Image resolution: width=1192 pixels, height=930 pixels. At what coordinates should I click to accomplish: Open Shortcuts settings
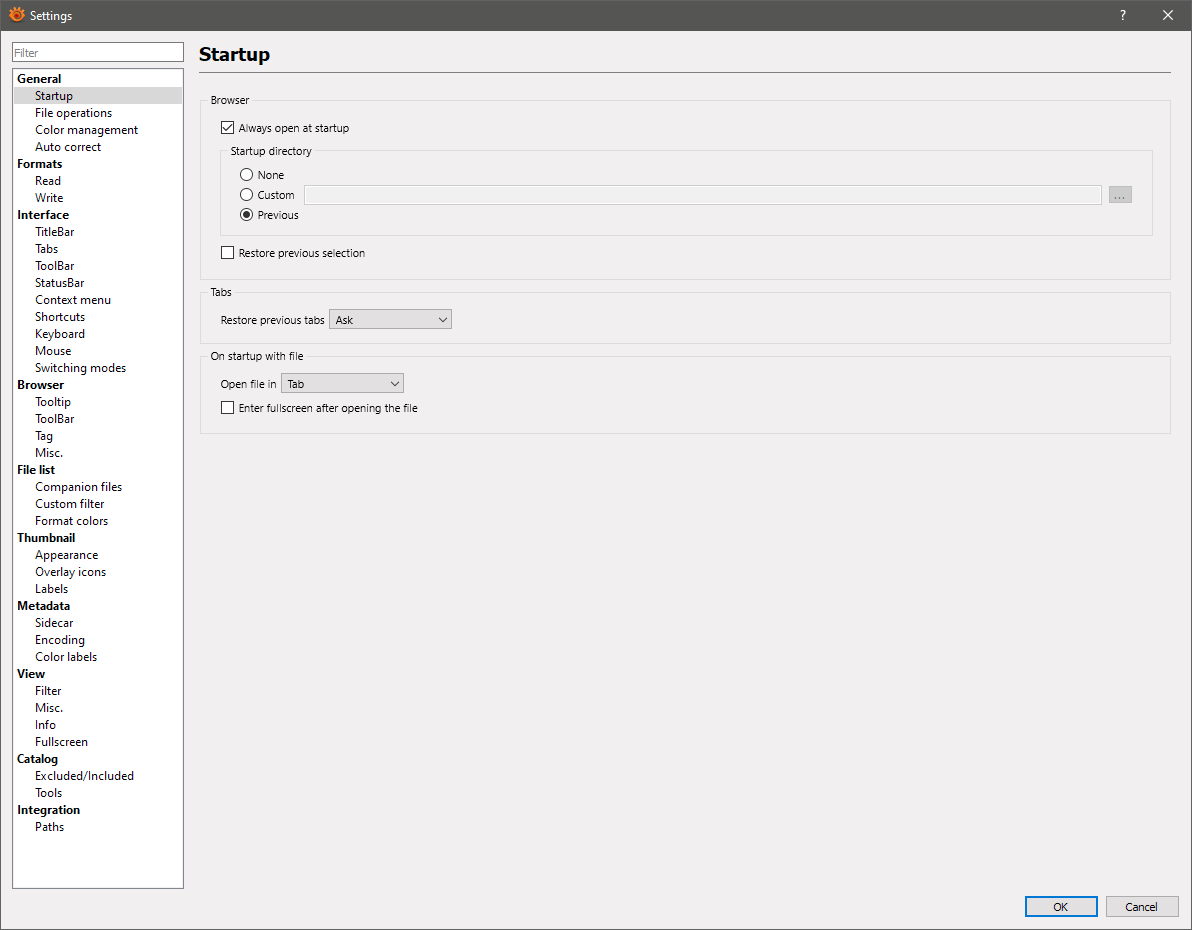[x=60, y=316]
